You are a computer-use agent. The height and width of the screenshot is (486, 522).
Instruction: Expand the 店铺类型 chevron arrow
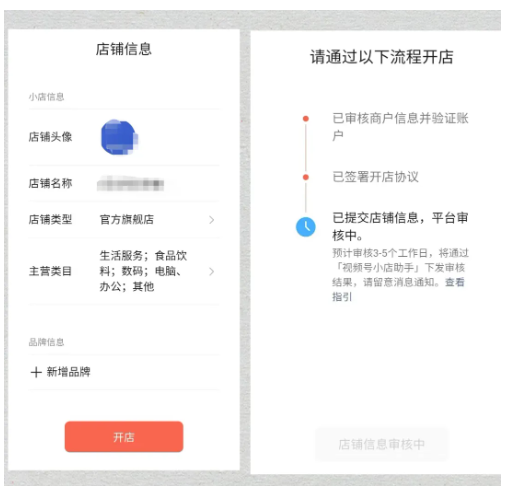point(212,220)
